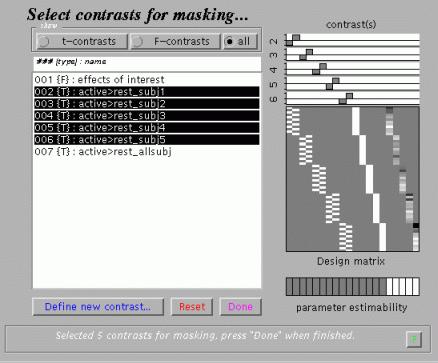Click the Design matrix image

(353, 179)
